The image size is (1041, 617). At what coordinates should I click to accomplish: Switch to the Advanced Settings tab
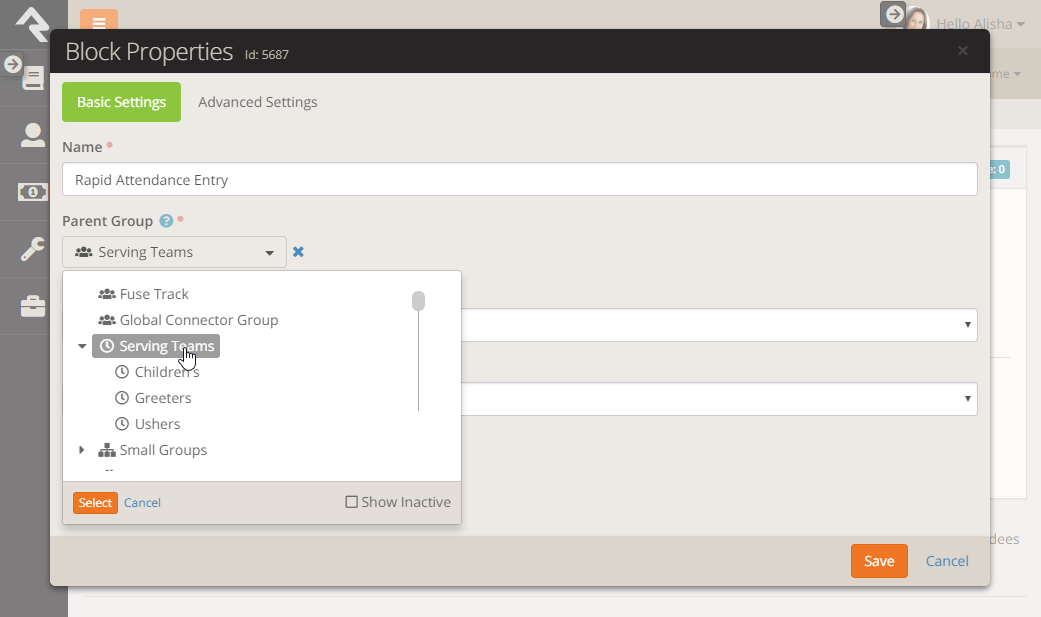257,102
